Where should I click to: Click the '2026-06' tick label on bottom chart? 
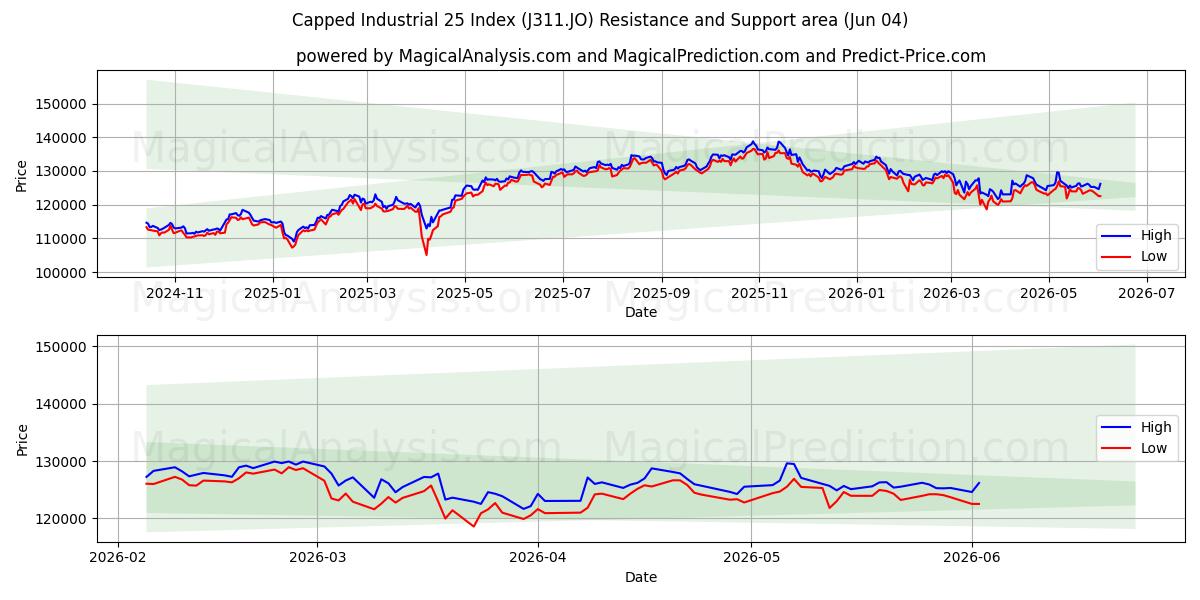(x=972, y=558)
